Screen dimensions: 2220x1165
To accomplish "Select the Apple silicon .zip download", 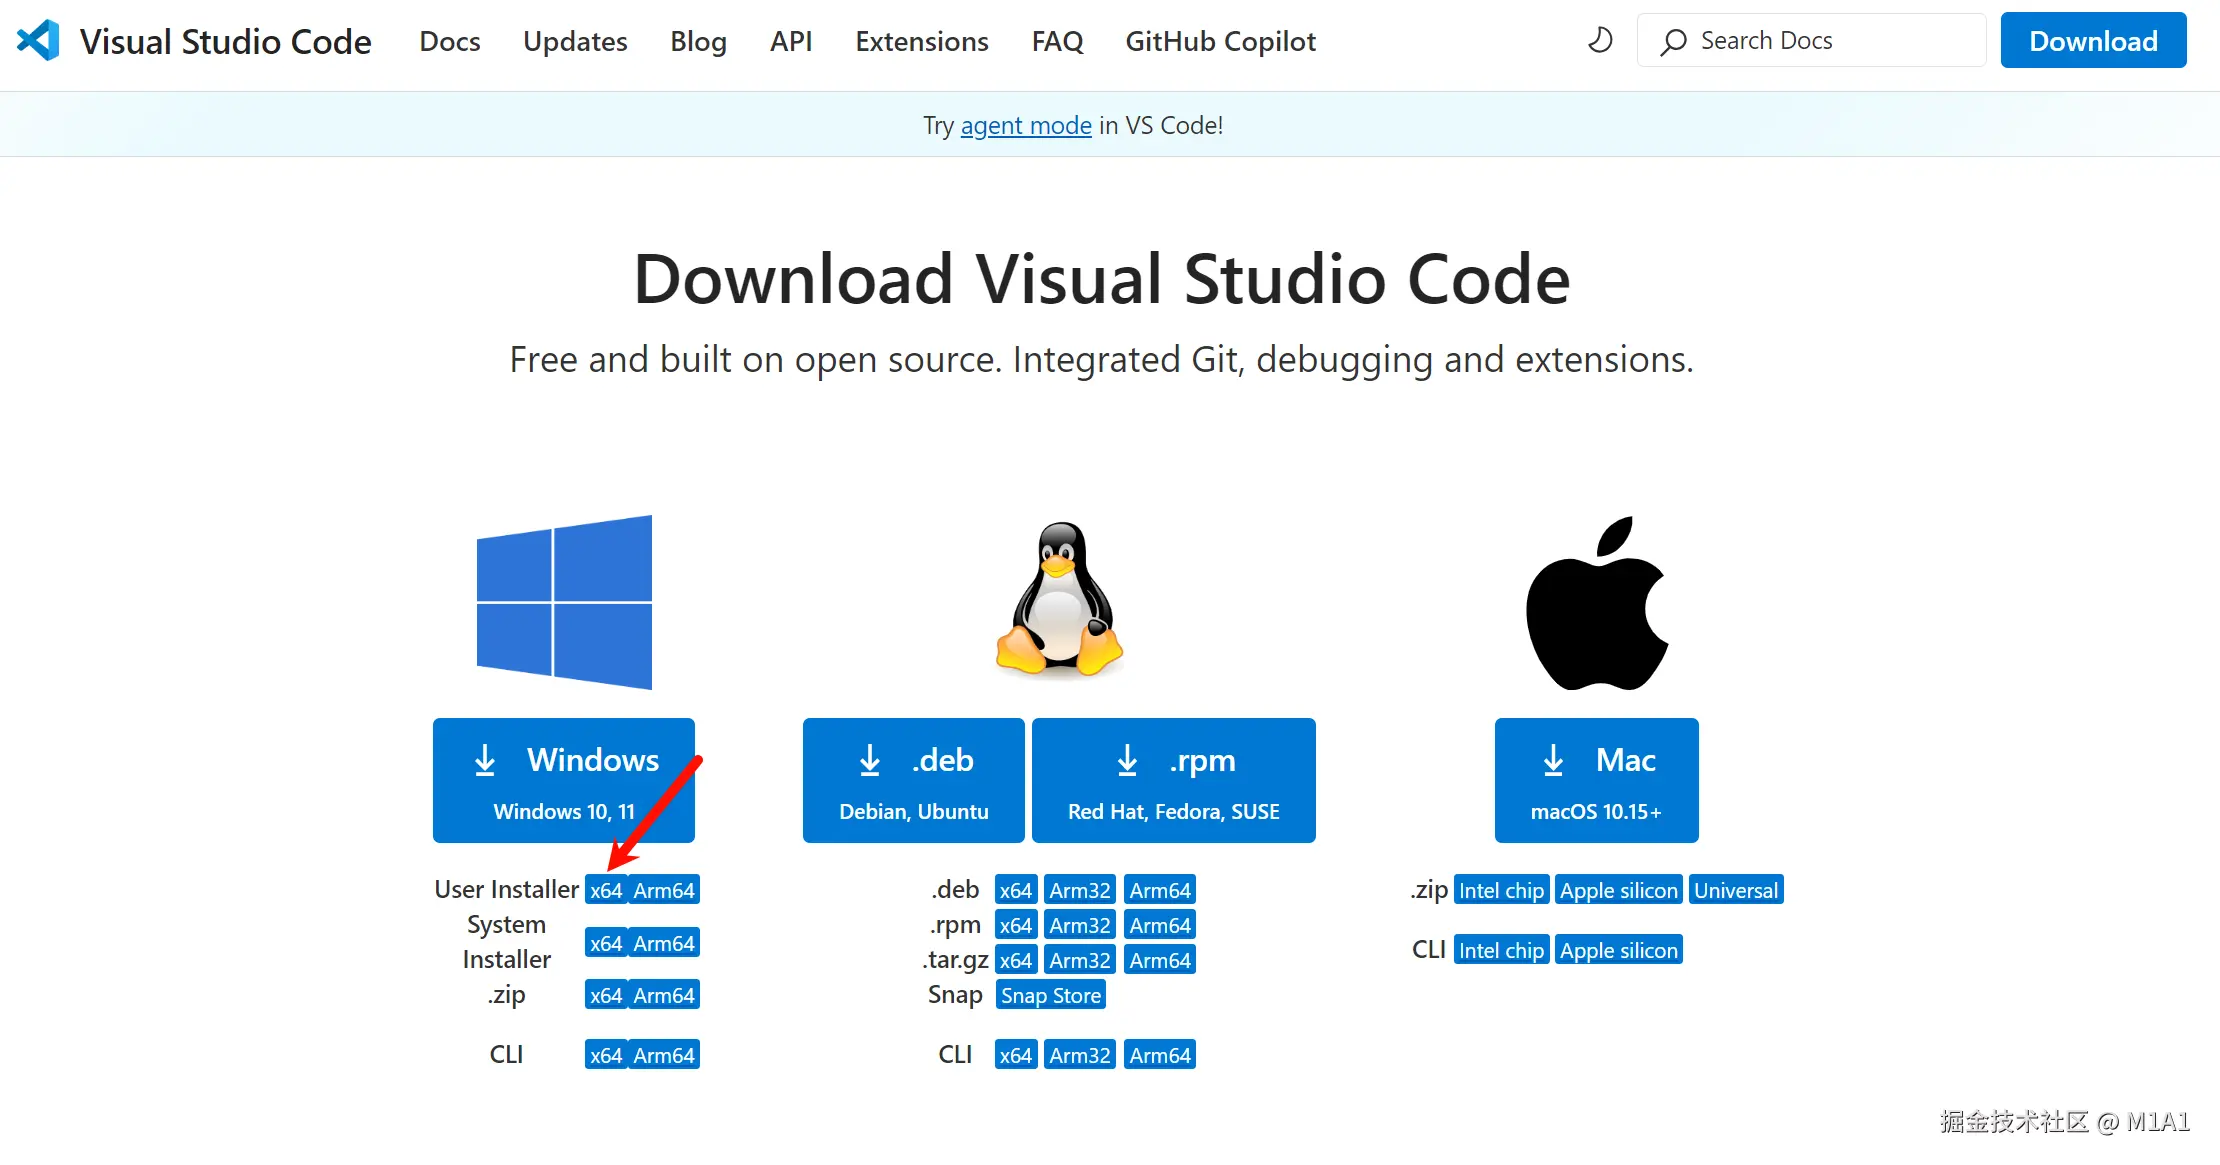I will coord(1618,890).
